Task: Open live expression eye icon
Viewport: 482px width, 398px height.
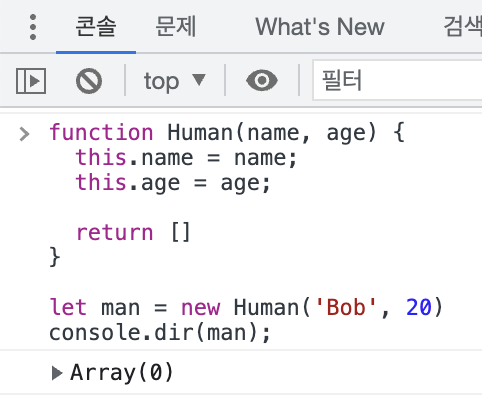Action: click(x=262, y=81)
